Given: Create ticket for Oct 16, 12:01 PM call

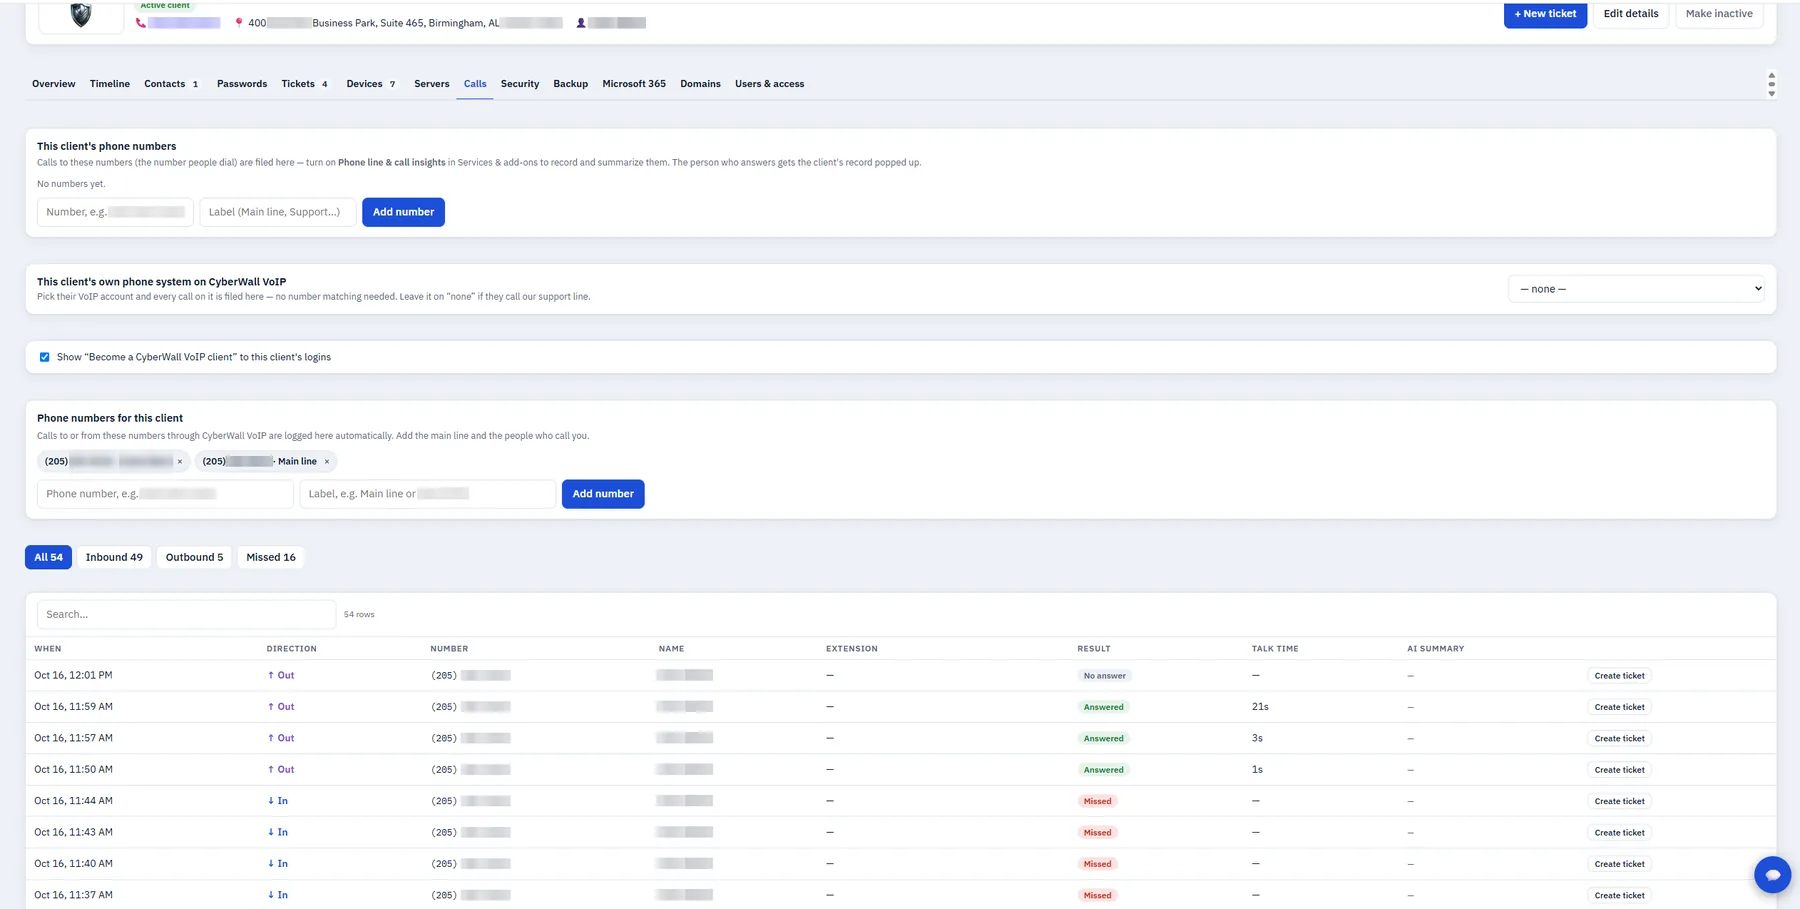Looking at the screenshot, I should pos(1619,676).
